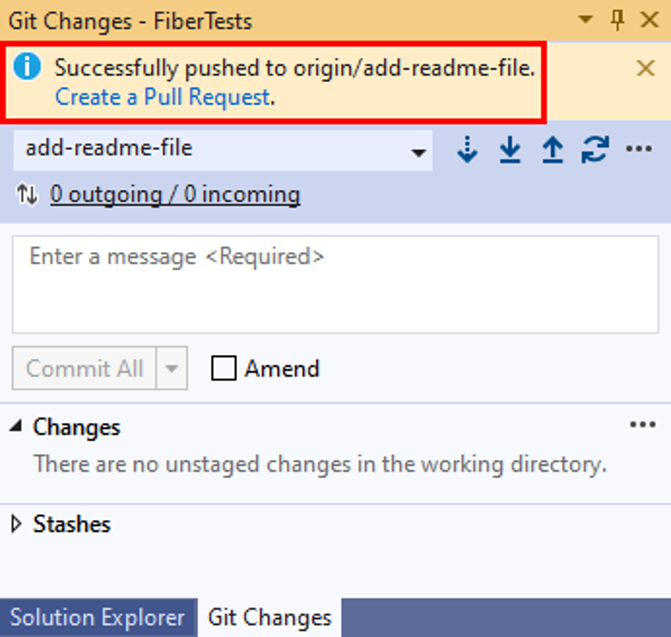Open the Commit All dropdown arrow
Viewport: 671px width, 637px height.
(172, 368)
